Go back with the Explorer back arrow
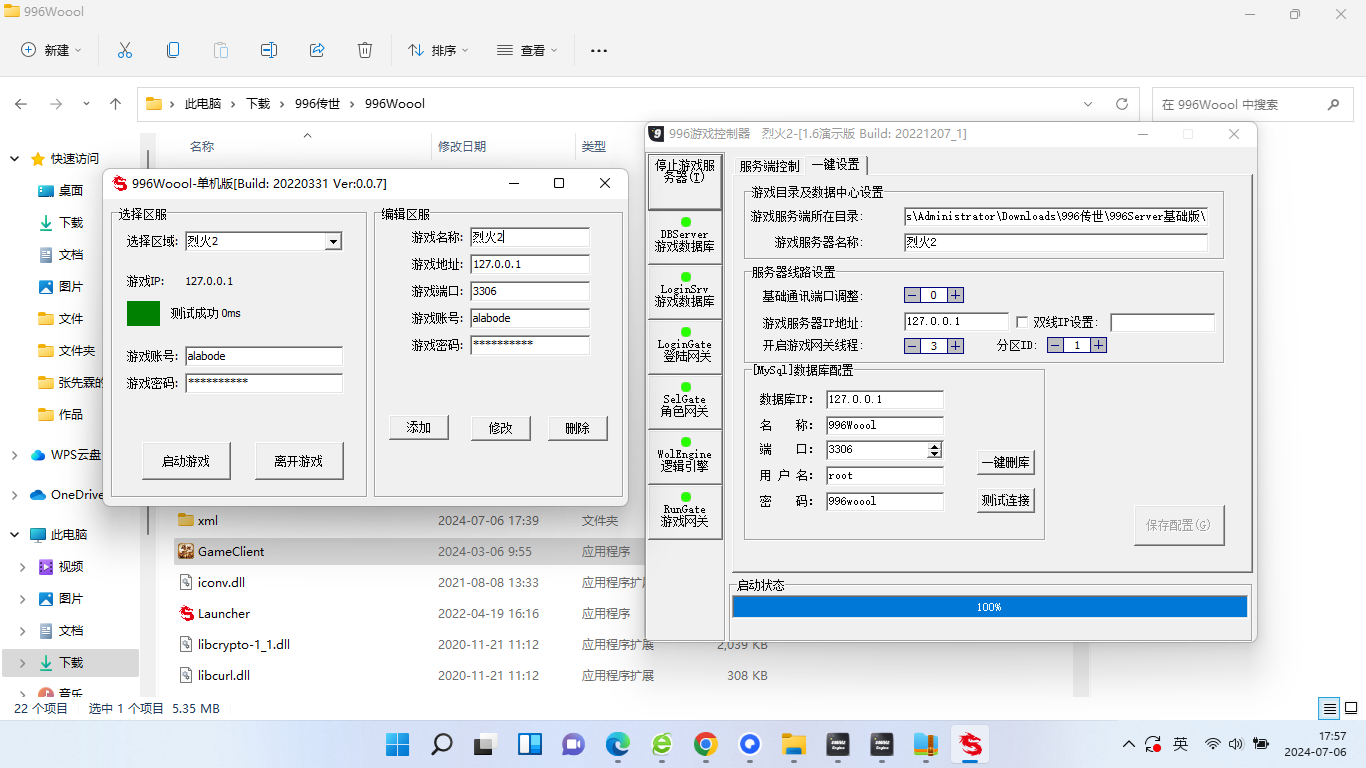 [21, 104]
